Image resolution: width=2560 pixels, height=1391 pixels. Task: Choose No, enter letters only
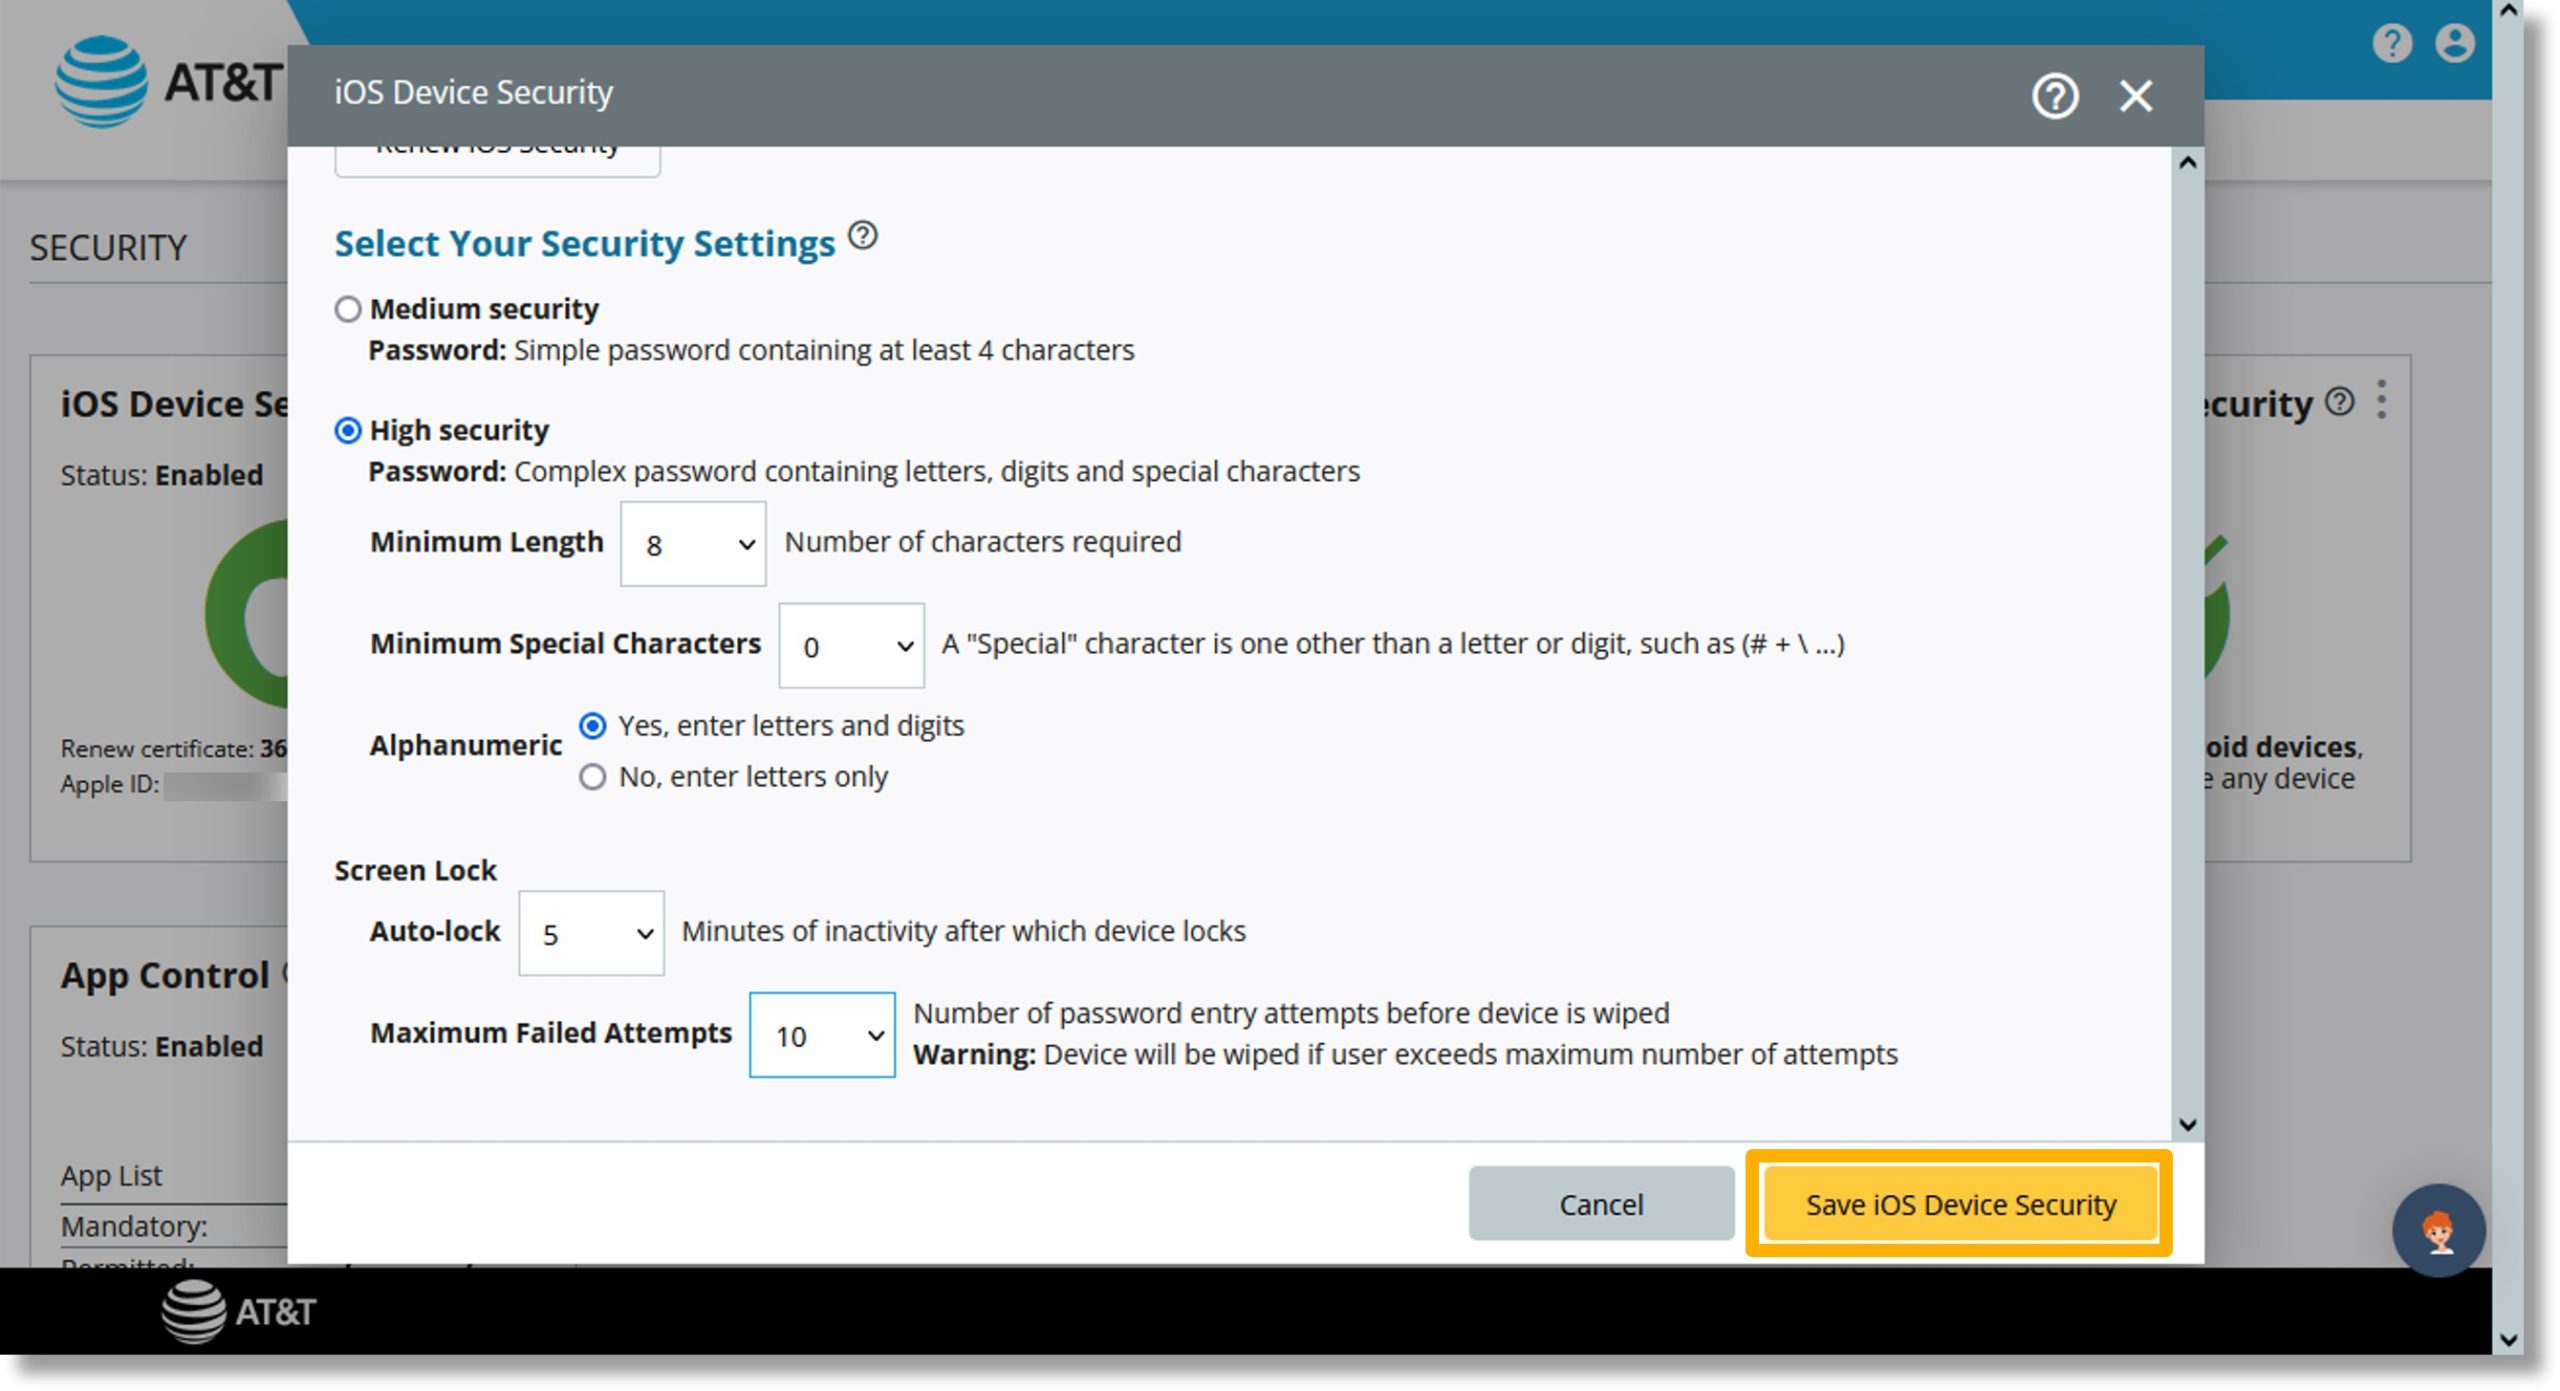pyautogui.click(x=592, y=777)
